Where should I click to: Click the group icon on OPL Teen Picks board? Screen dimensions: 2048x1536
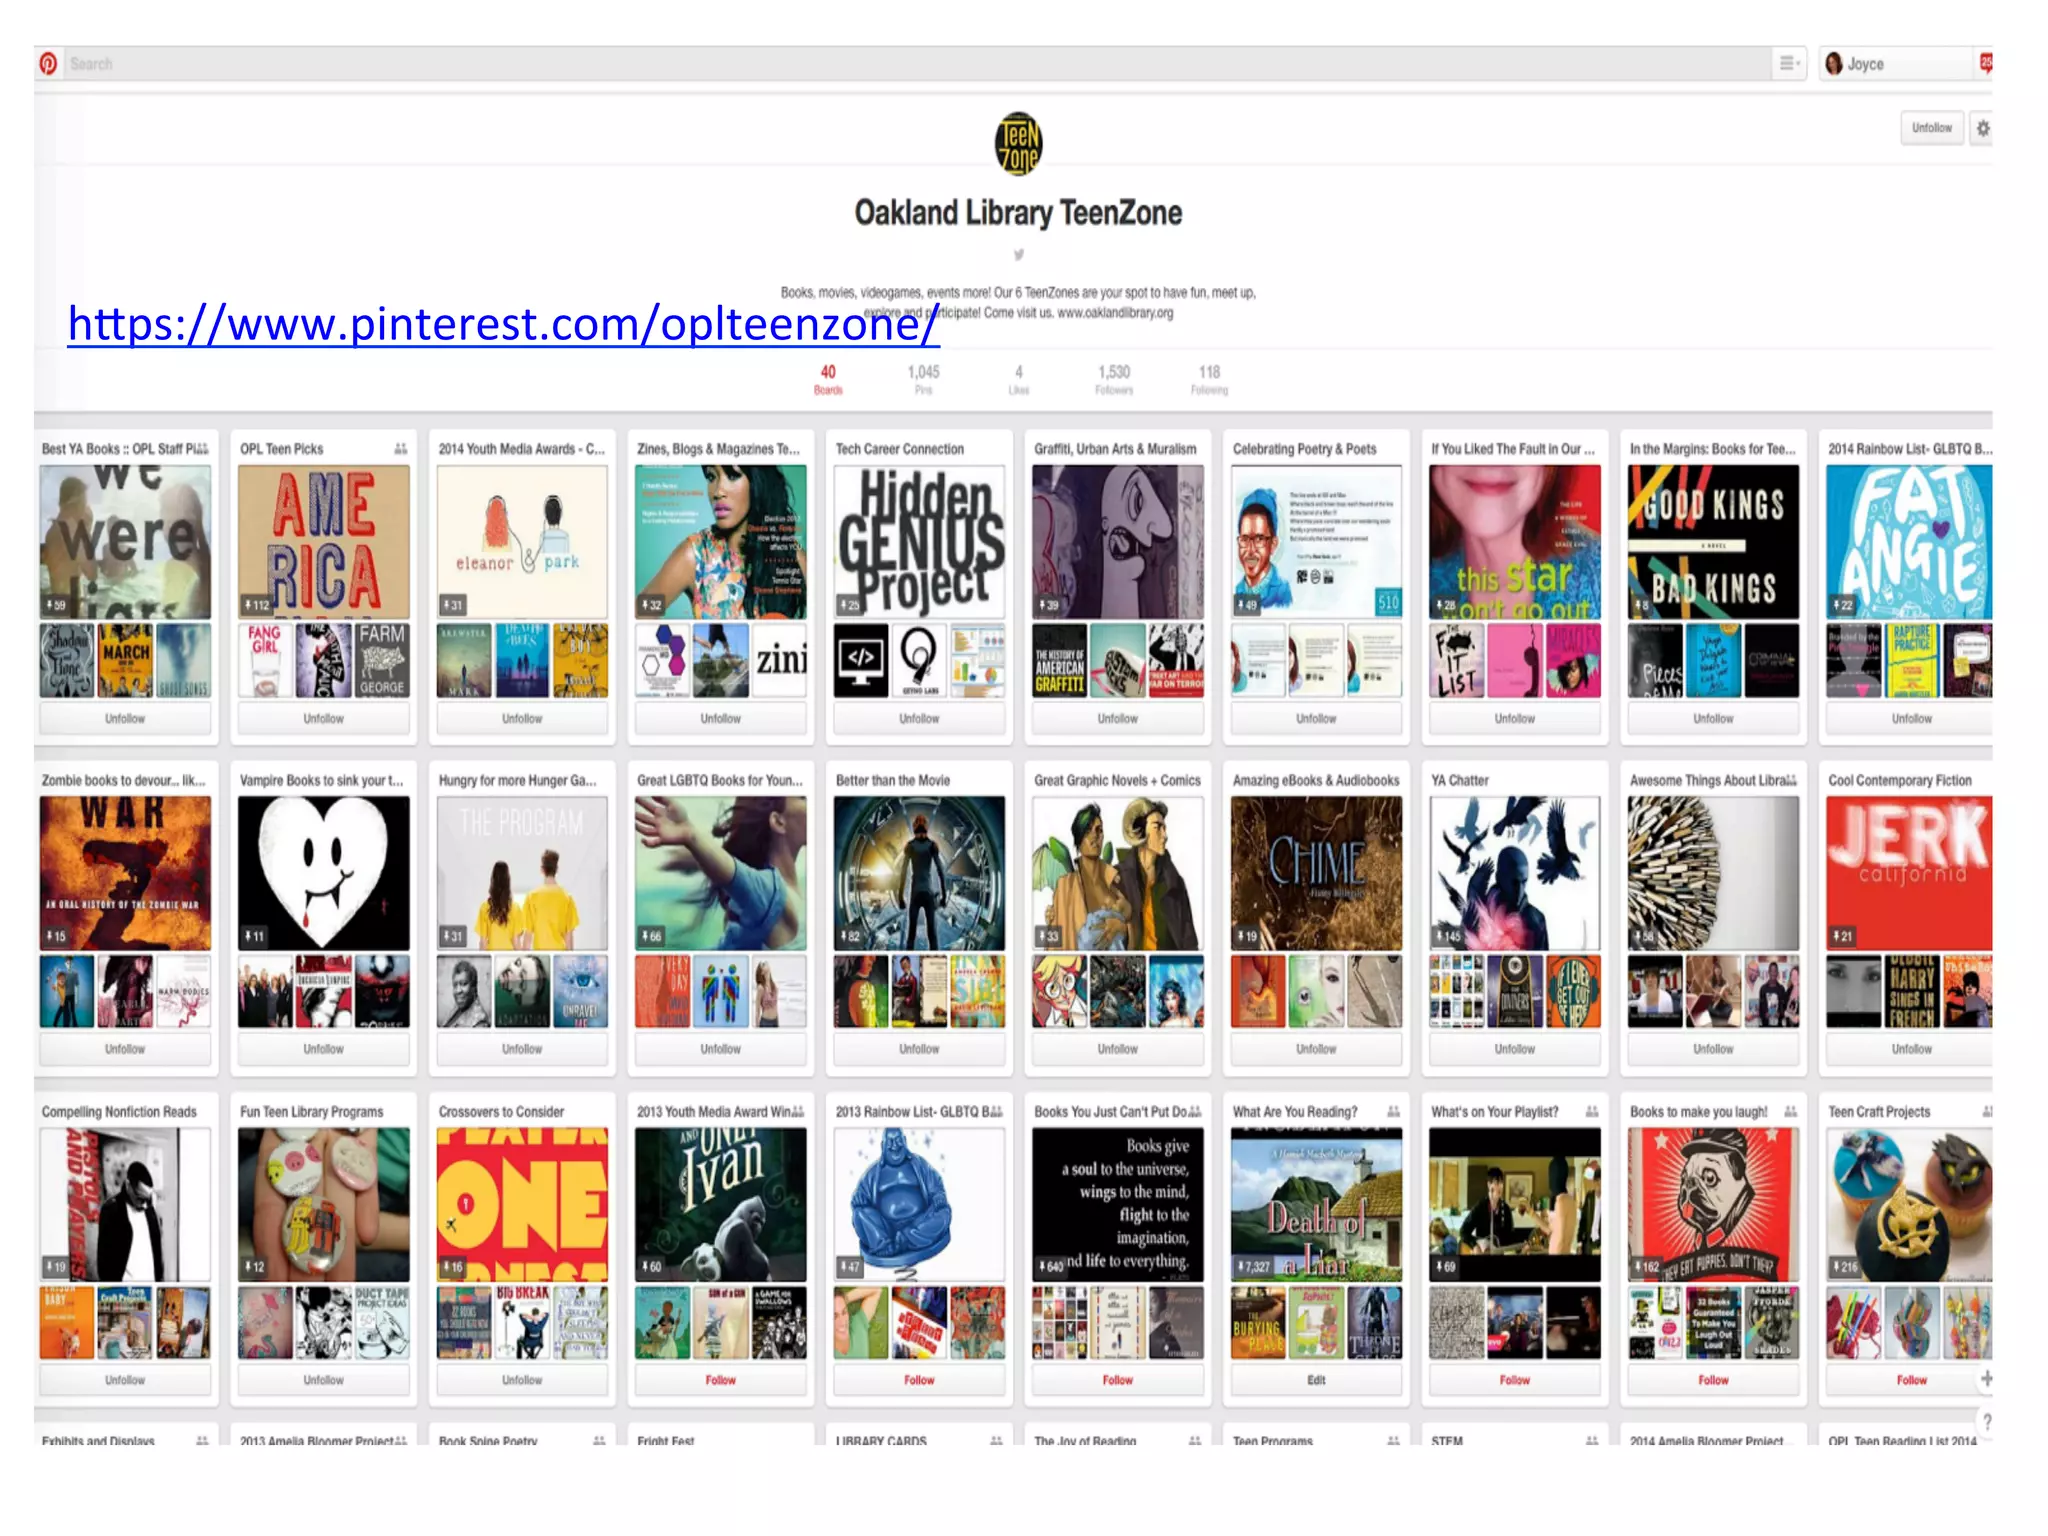tap(400, 449)
